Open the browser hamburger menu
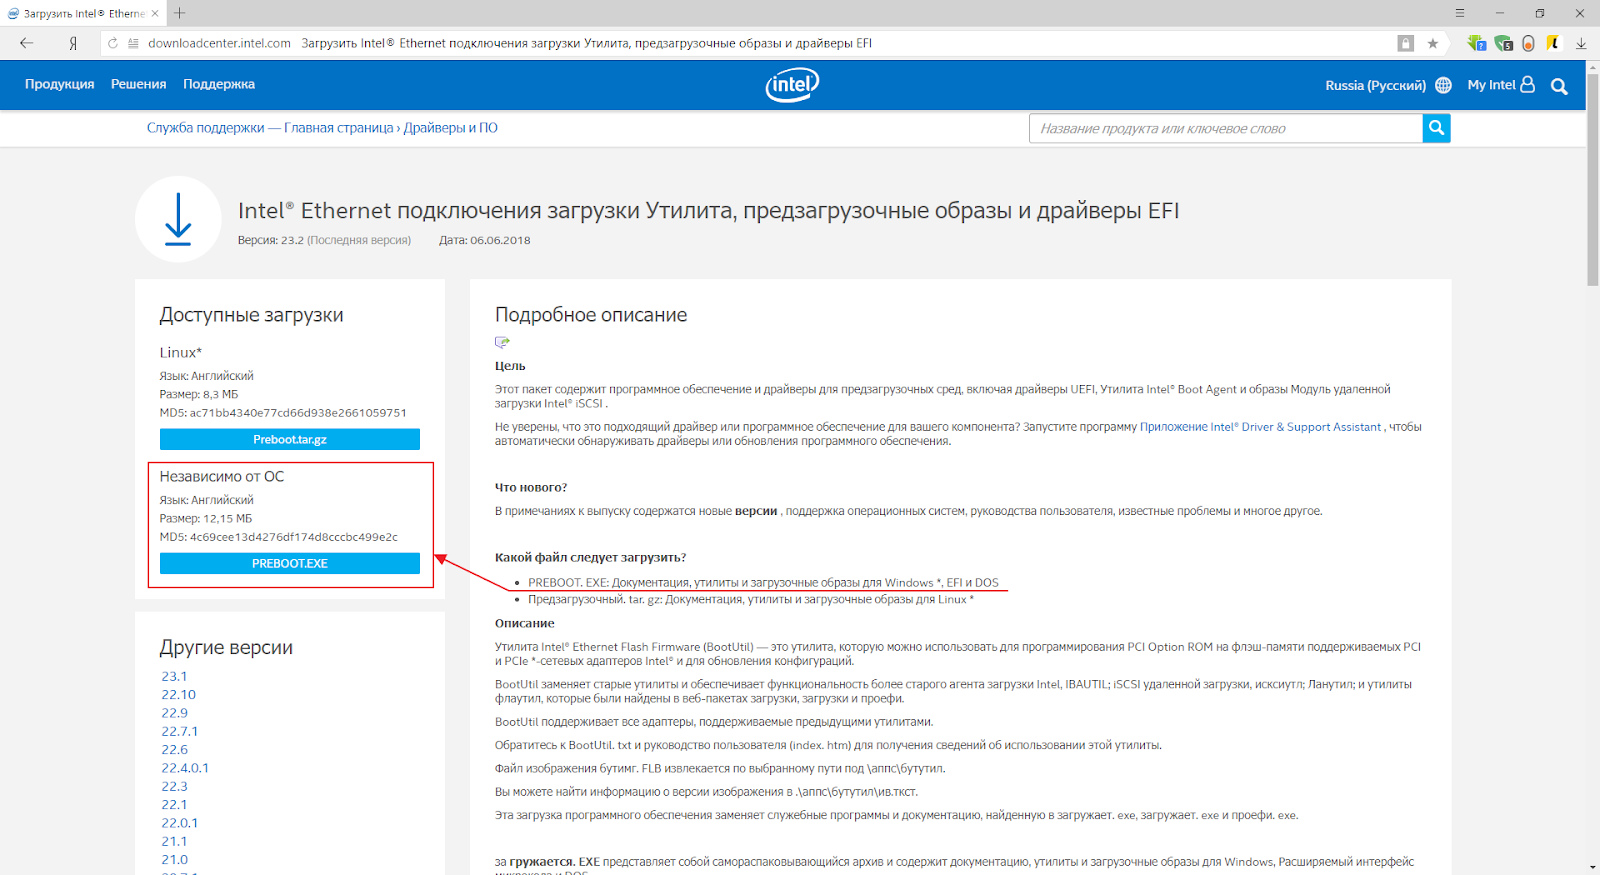This screenshot has width=1600, height=875. click(x=1460, y=13)
